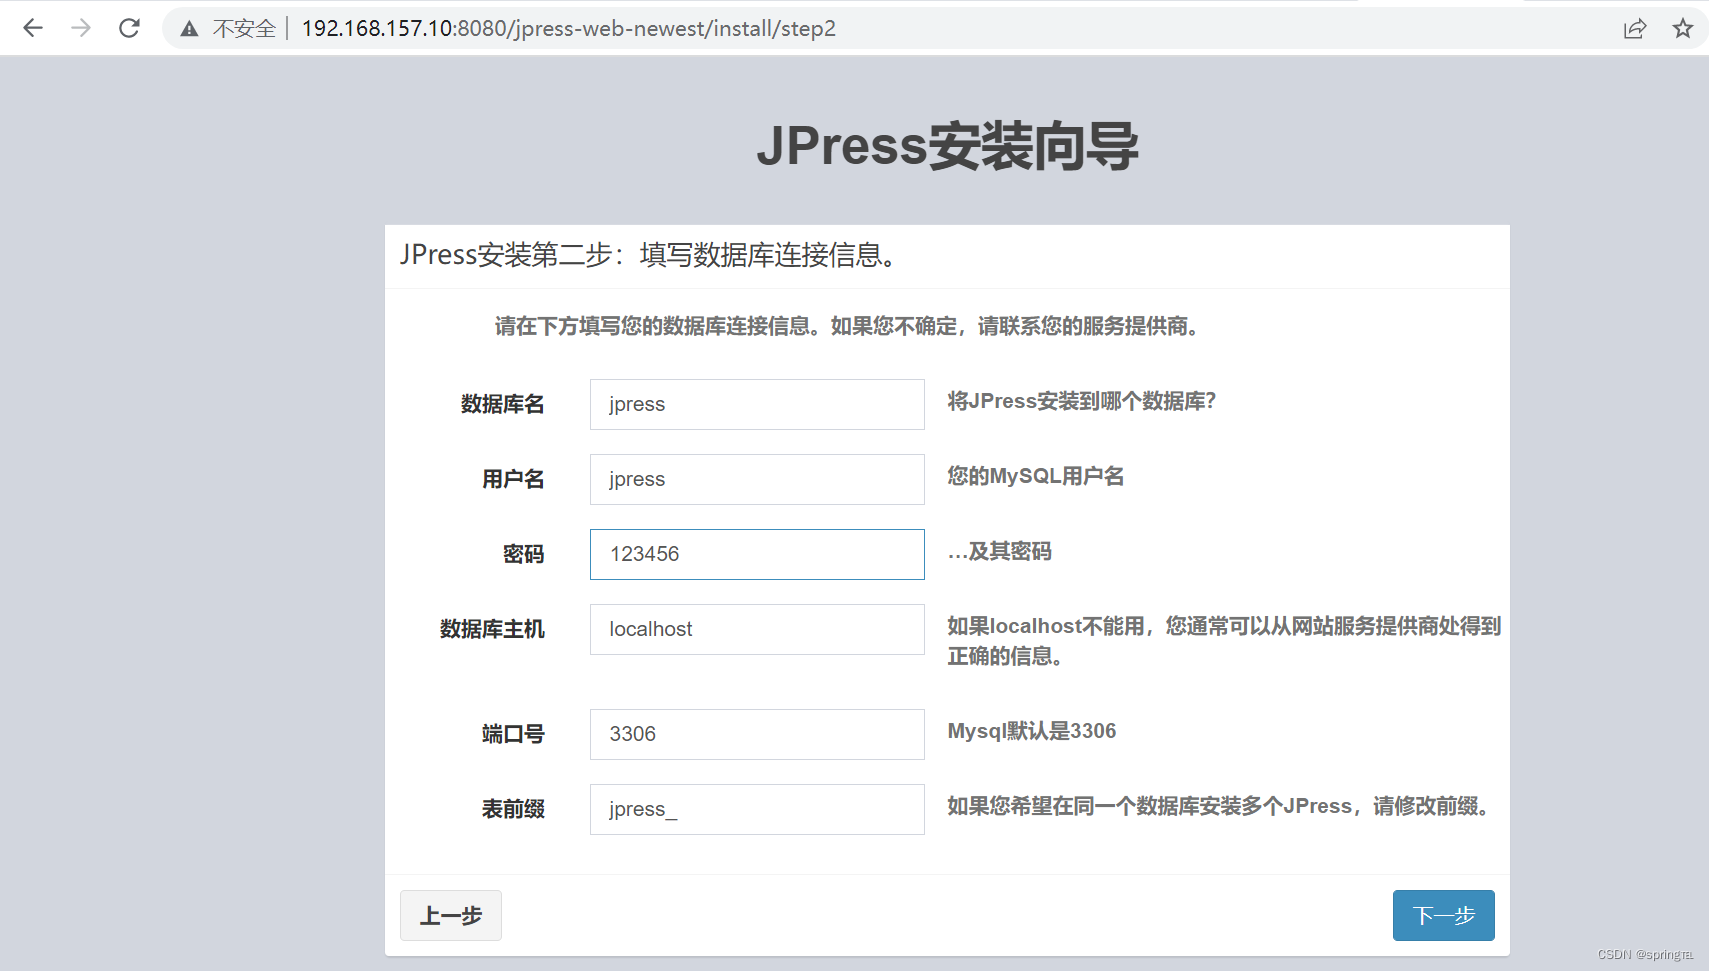
Task: Click the database host field with localhost
Action: (x=757, y=629)
